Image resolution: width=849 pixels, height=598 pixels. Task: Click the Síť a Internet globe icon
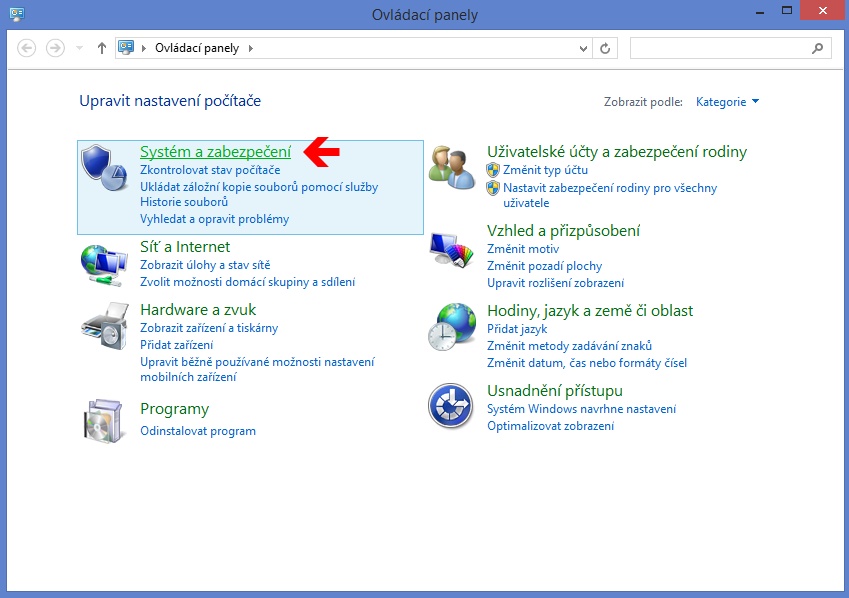pos(104,264)
